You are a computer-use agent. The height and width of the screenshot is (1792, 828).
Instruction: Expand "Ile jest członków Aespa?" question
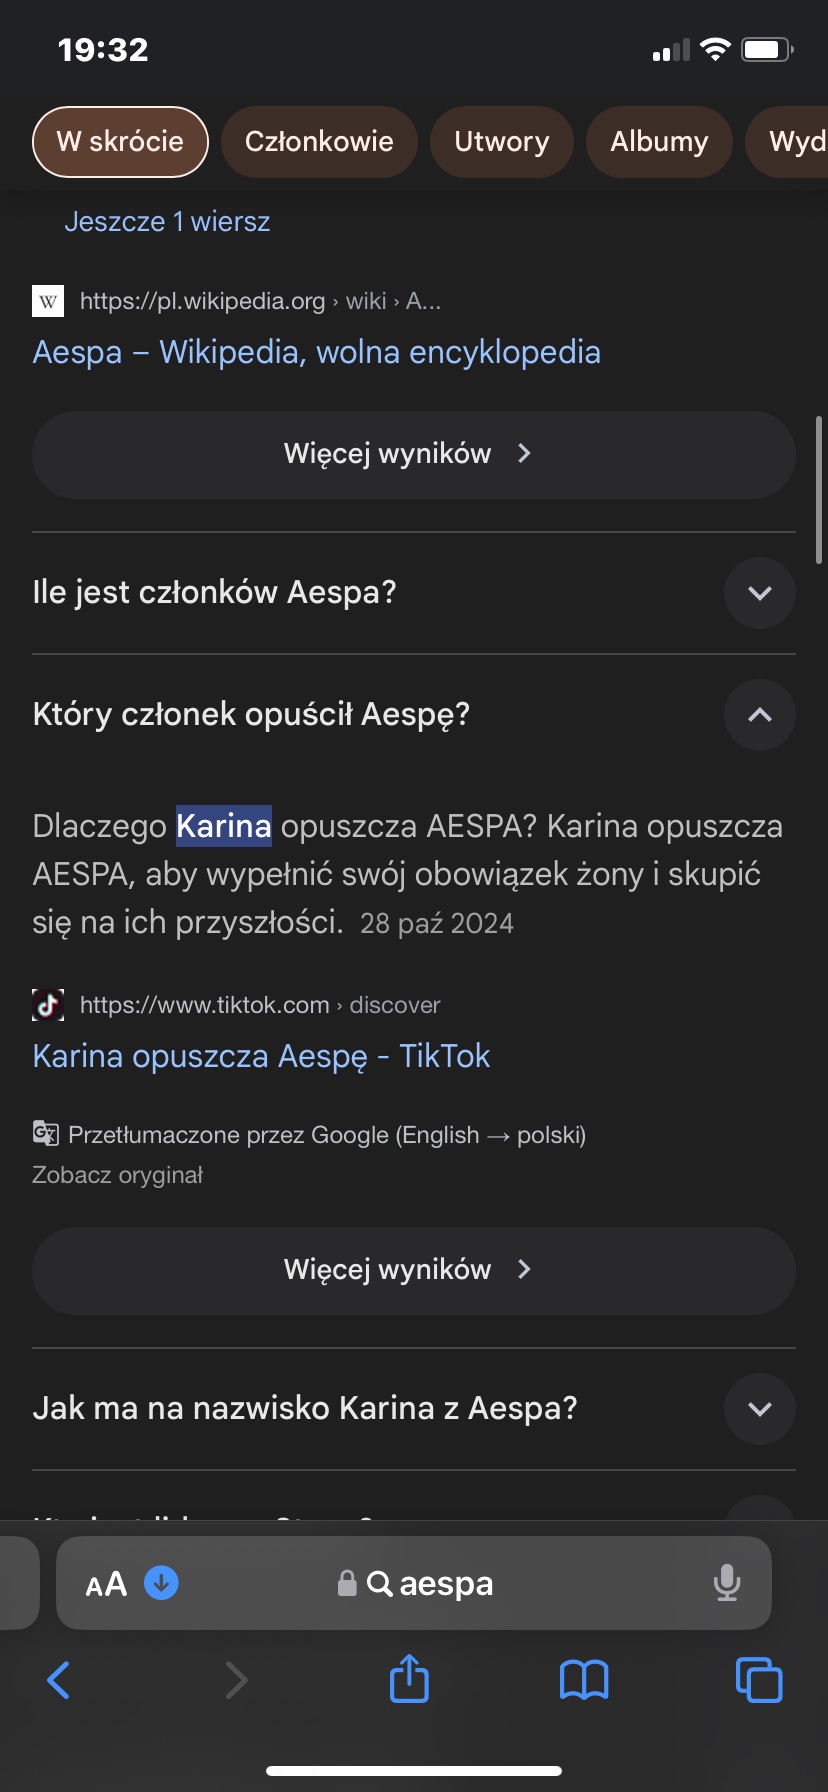pos(759,593)
